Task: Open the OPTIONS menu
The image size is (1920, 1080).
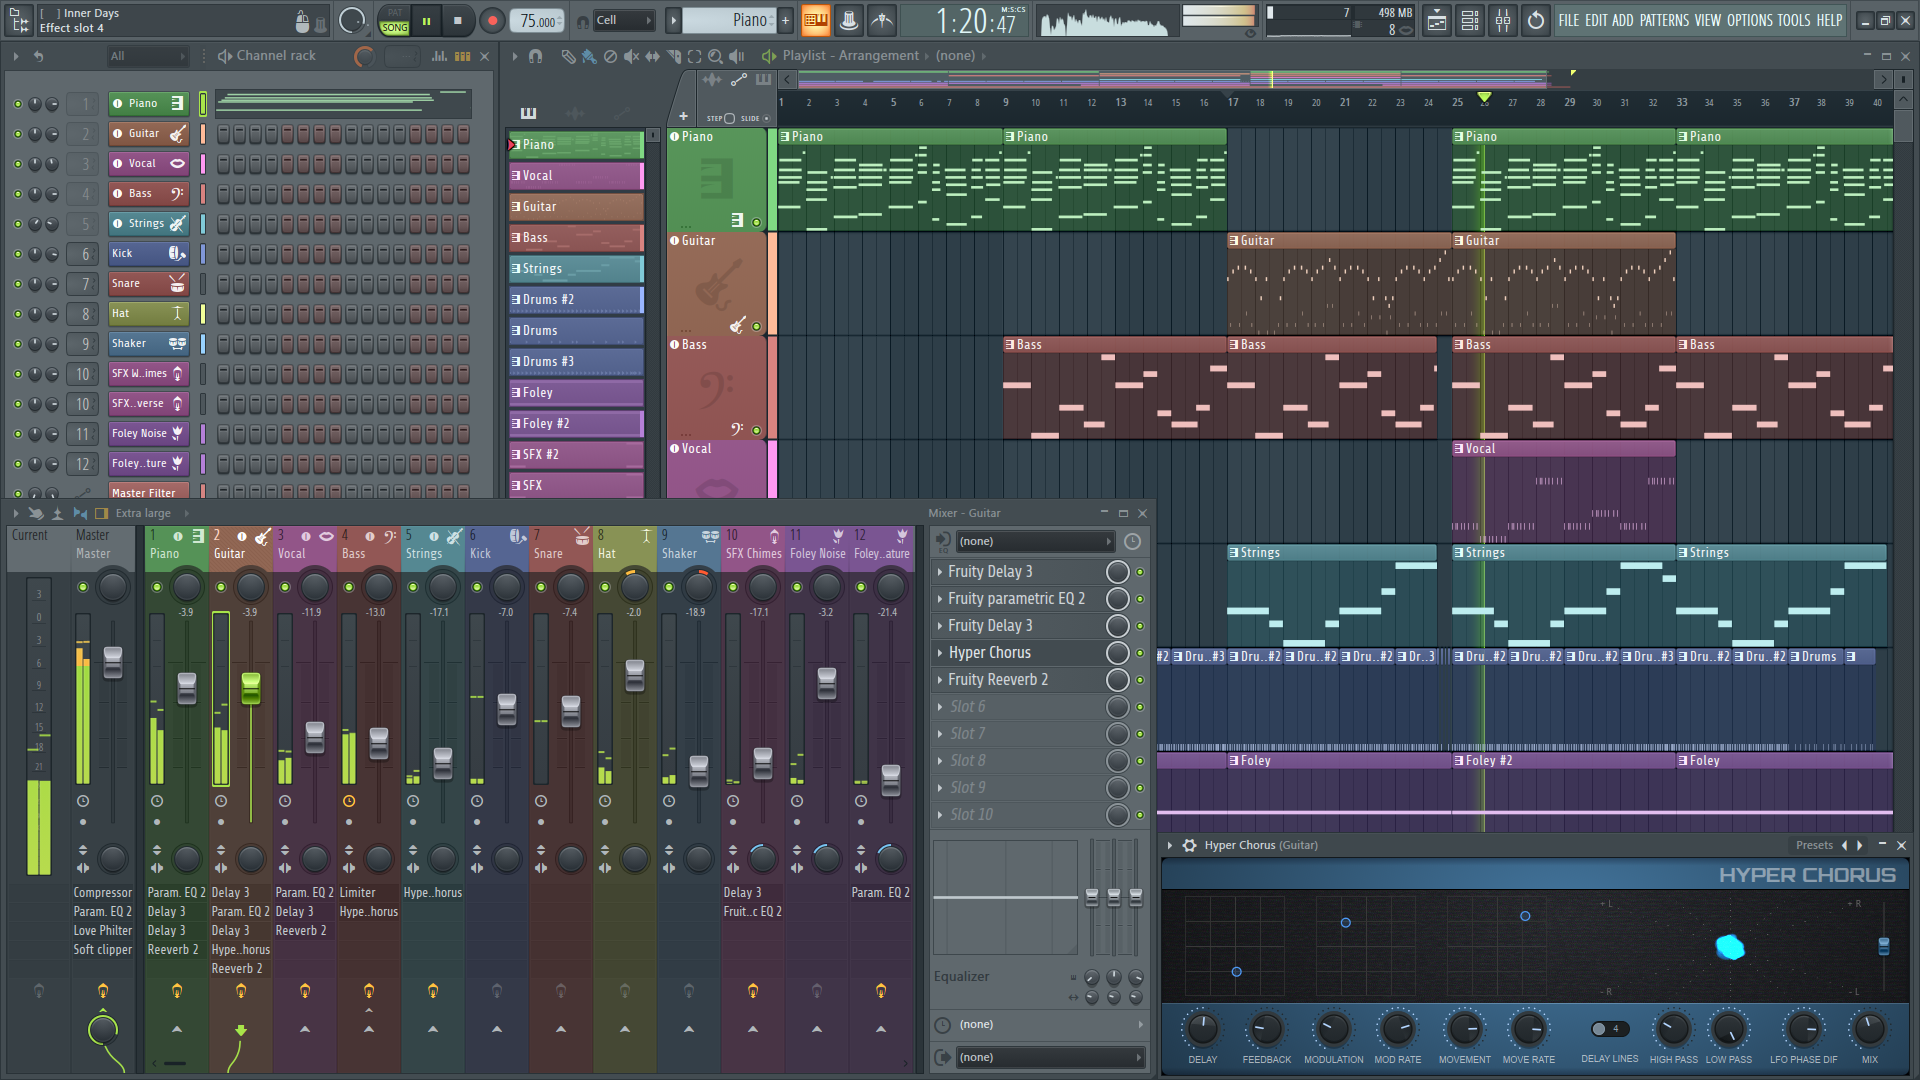Action: [x=1749, y=20]
